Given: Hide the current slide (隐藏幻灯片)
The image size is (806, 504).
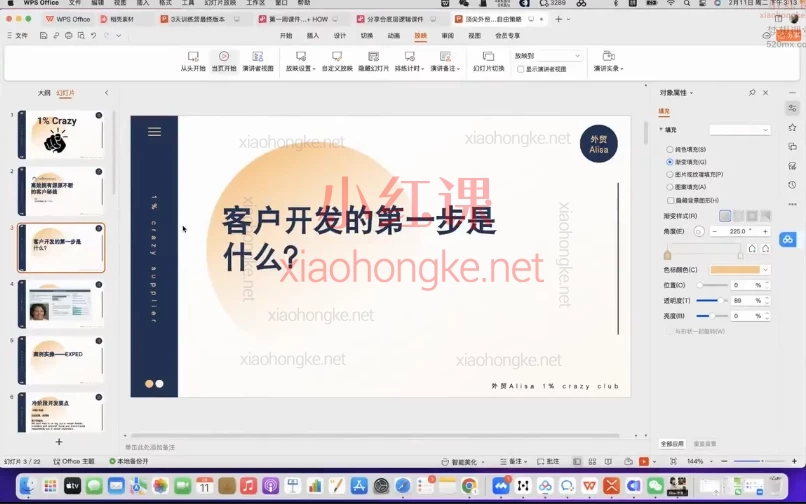Looking at the screenshot, I should (373, 61).
